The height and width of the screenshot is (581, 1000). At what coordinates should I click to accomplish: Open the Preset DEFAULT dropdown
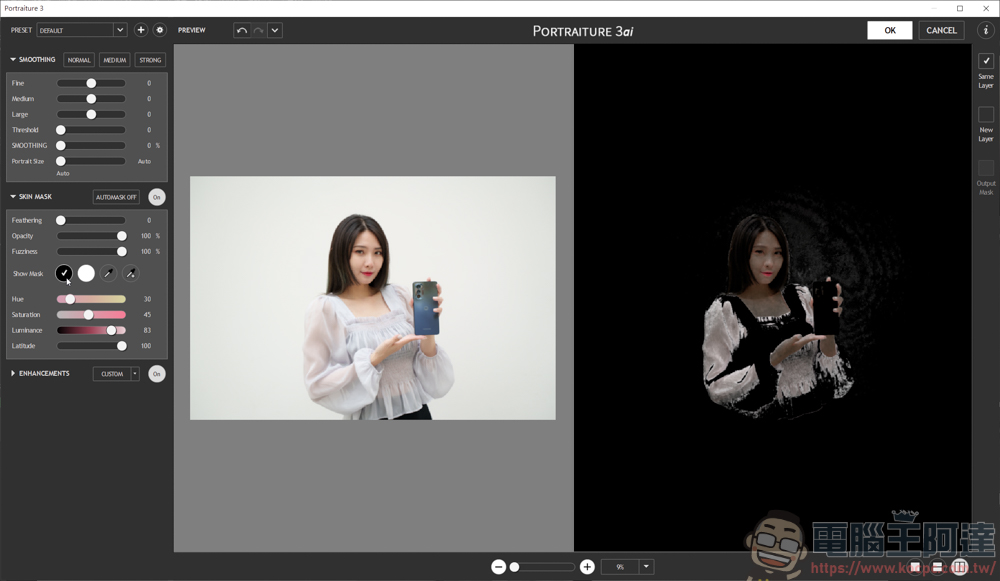82,30
